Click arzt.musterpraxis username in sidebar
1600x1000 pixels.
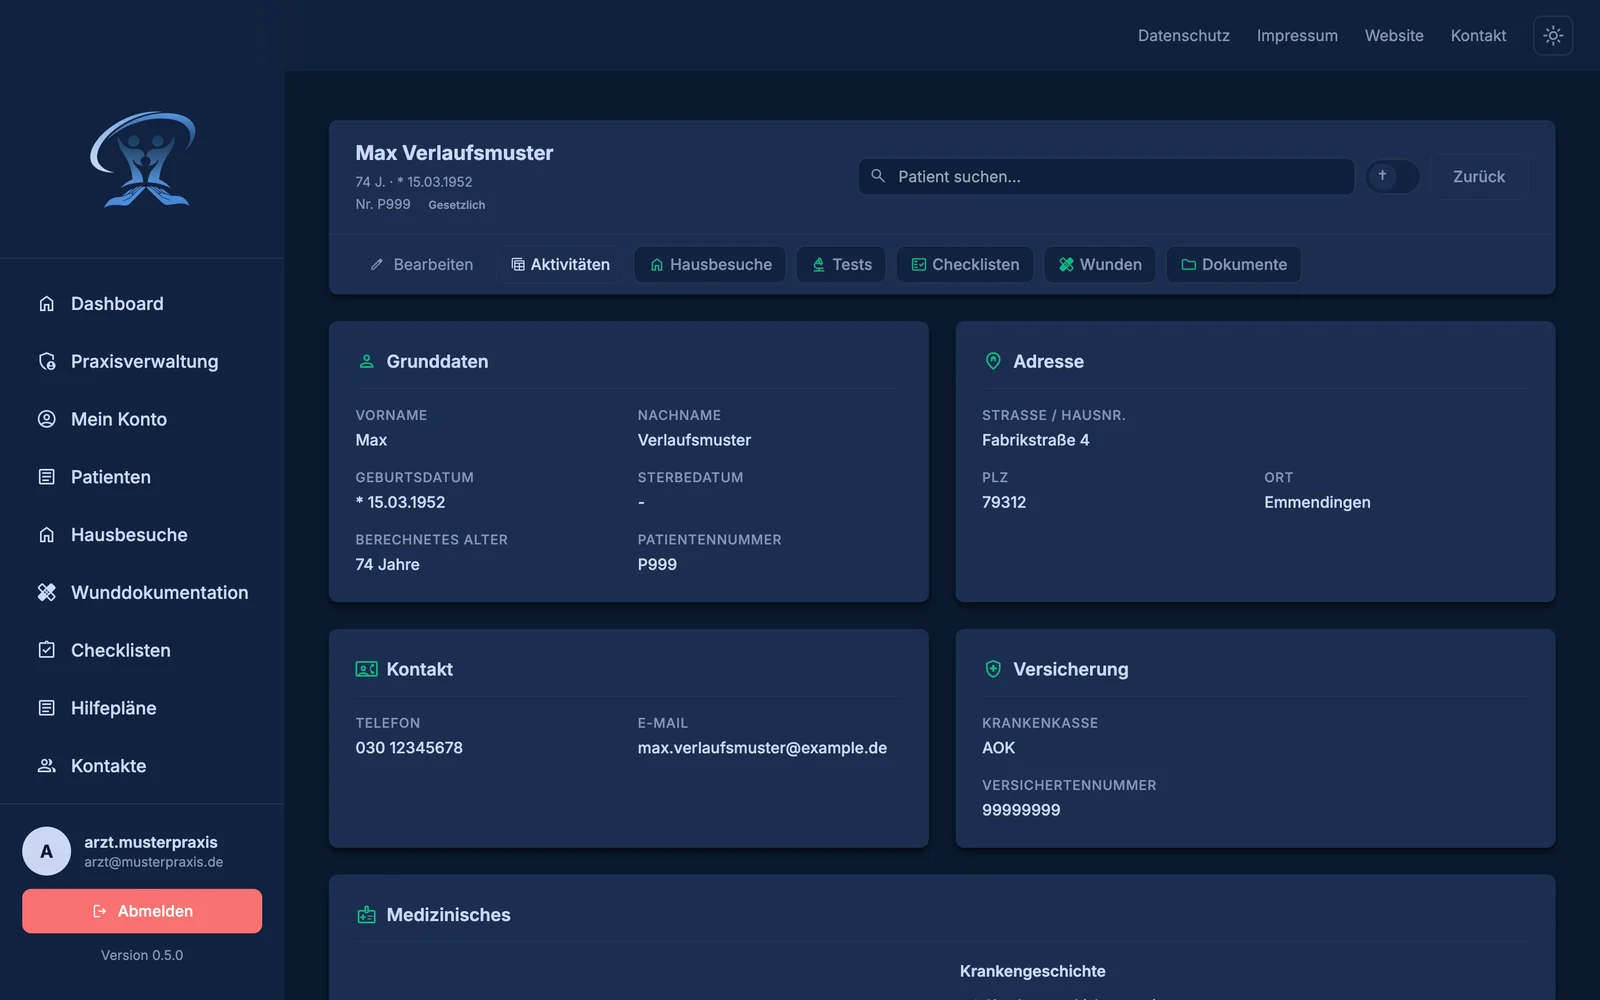[x=151, y=842]
